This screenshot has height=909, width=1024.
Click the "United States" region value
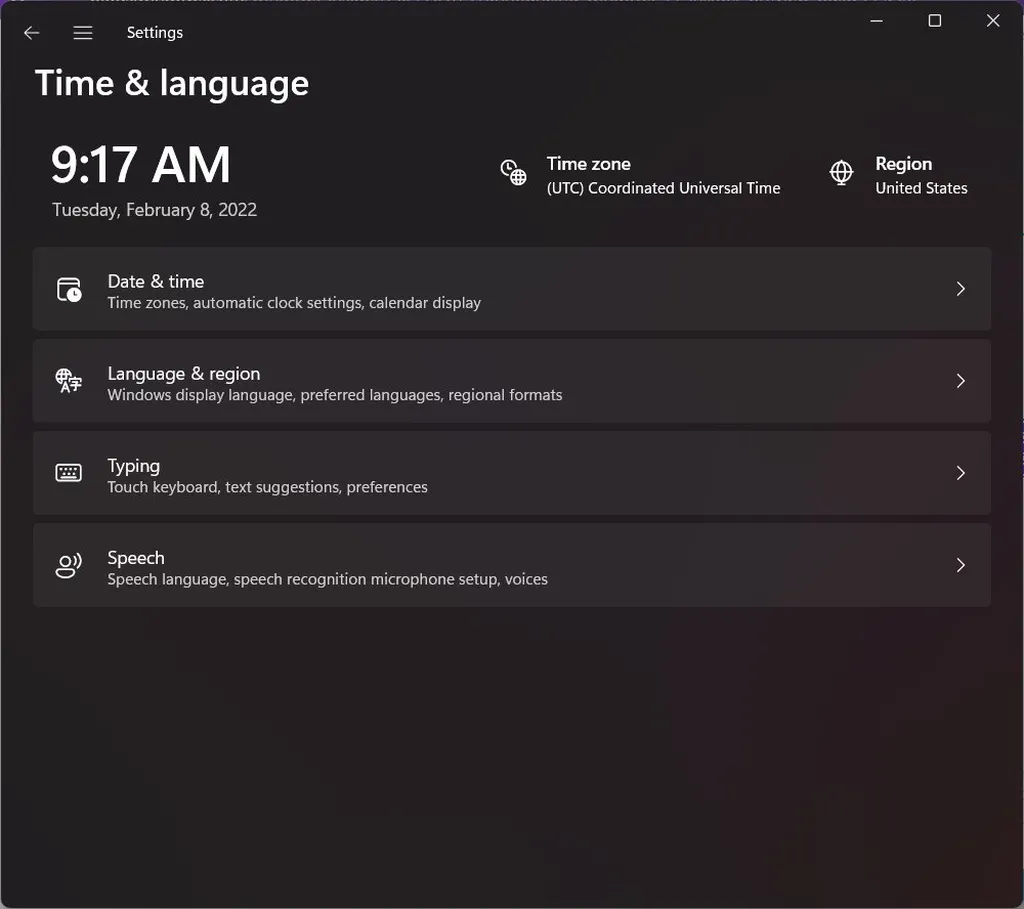(921, 188)
